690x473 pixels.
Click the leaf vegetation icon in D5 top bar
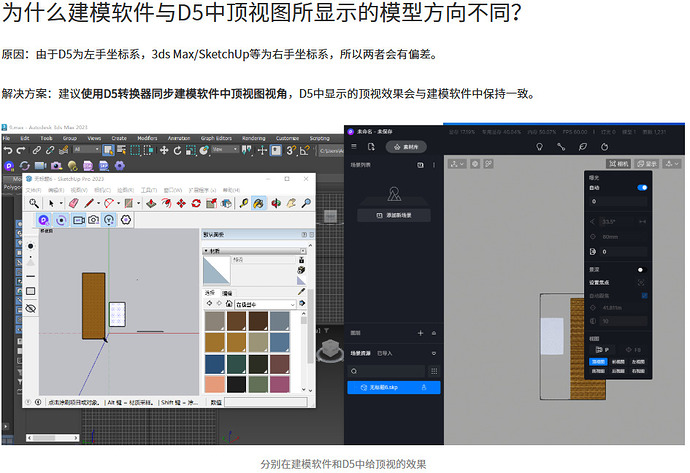coord(583,147)
